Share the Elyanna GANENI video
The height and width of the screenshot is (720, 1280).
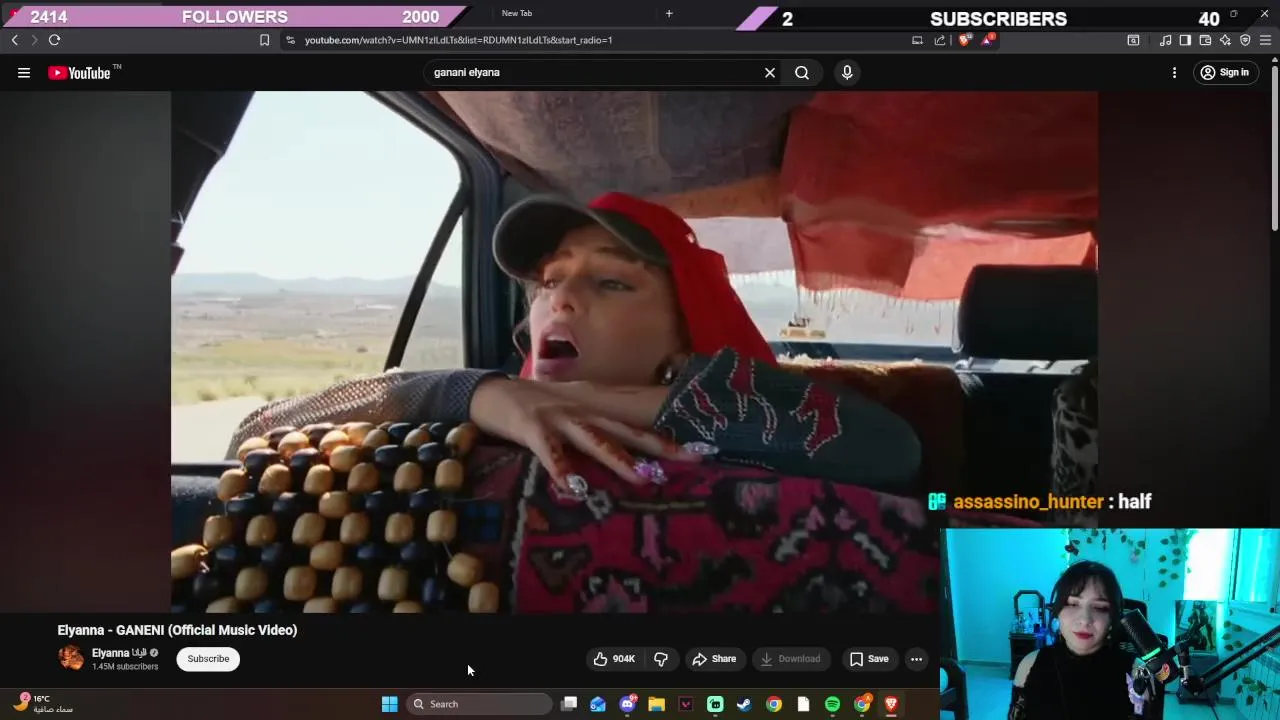pos(714,659)
